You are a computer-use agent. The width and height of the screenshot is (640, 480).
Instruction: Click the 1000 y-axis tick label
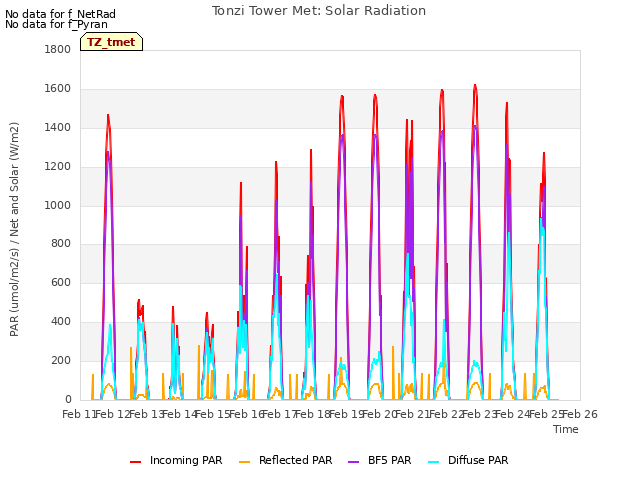click(58, 205)
